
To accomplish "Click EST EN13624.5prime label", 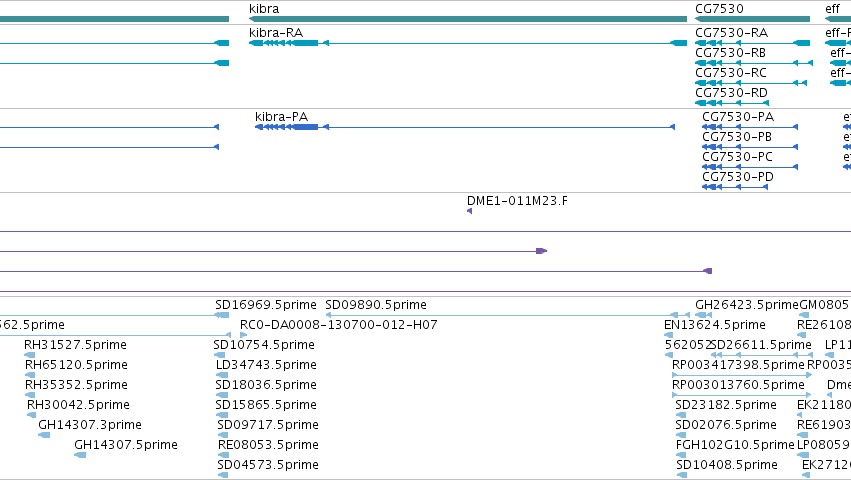I will pyautogui.click(x=715, y=325).
